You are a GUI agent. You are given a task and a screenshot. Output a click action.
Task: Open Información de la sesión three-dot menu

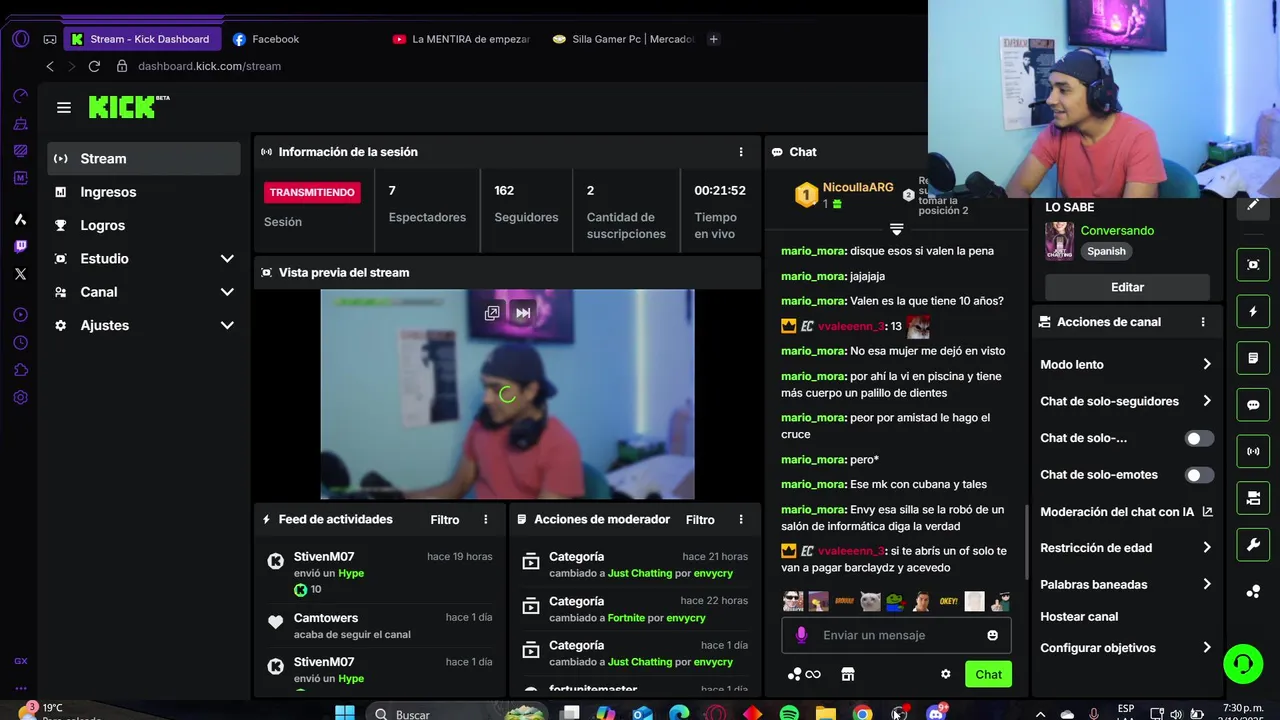point(741,152)
